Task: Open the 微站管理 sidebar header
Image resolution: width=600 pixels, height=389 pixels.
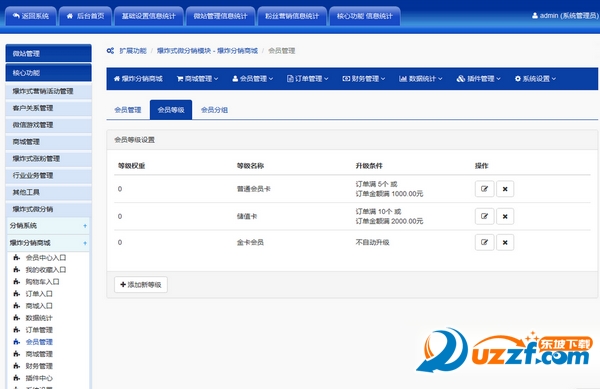Action: click(x=49, y=53)
